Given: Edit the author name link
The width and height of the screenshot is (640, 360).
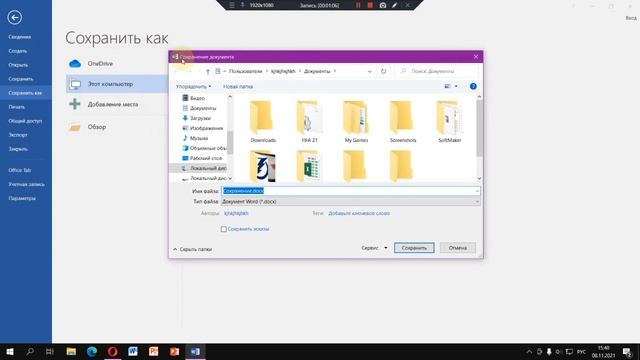Looking at the screenshot, I should [236, 213].
